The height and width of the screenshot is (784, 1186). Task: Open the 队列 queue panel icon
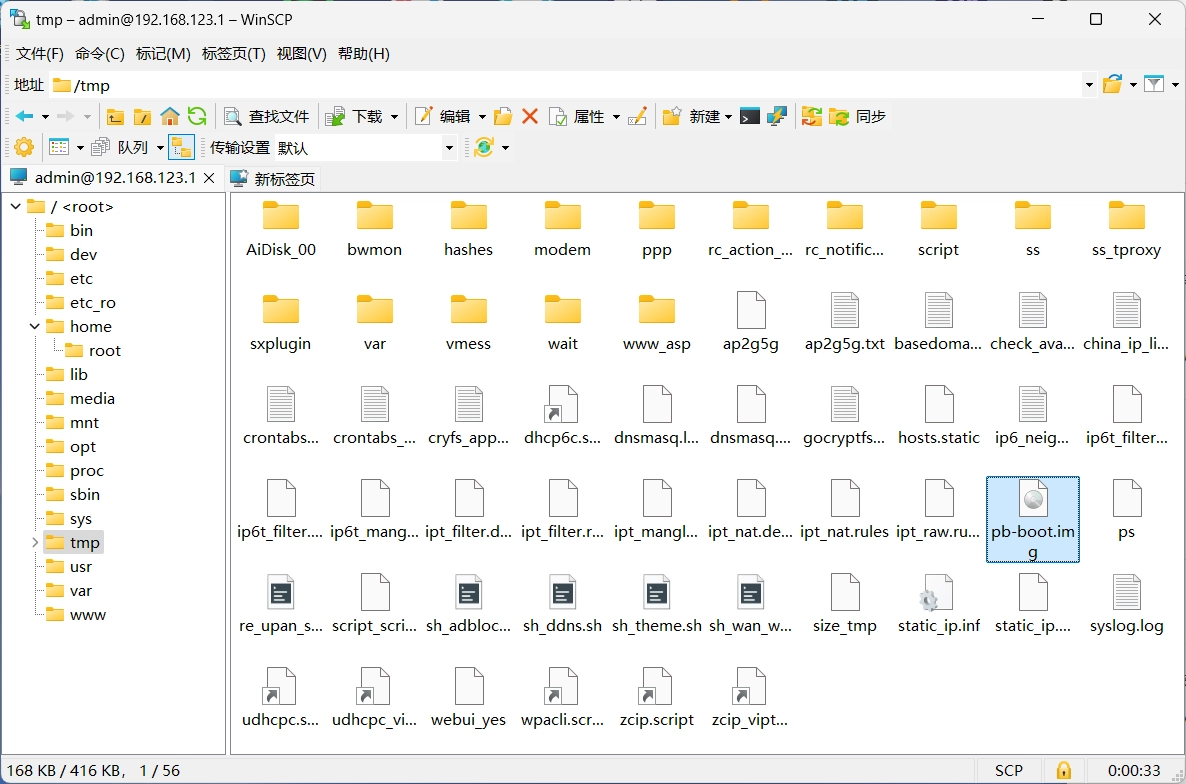(x=100, y=147)
